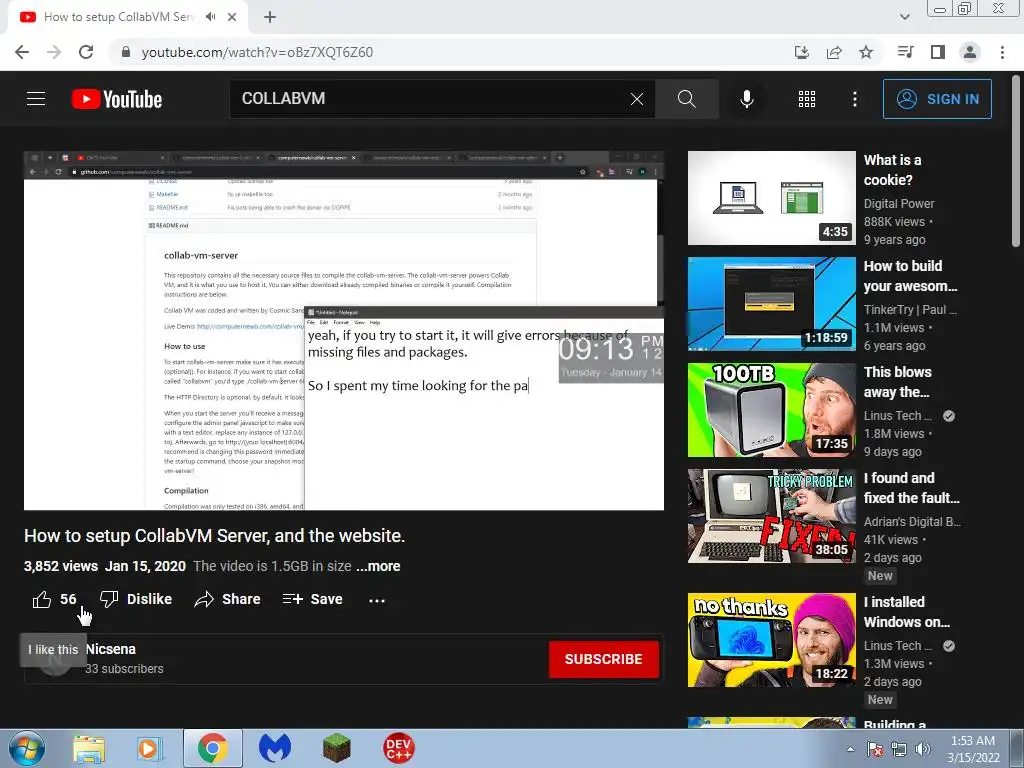Screen dimensions: 1024x768
Task: Show hidden system tray icons
Action: 850,750
